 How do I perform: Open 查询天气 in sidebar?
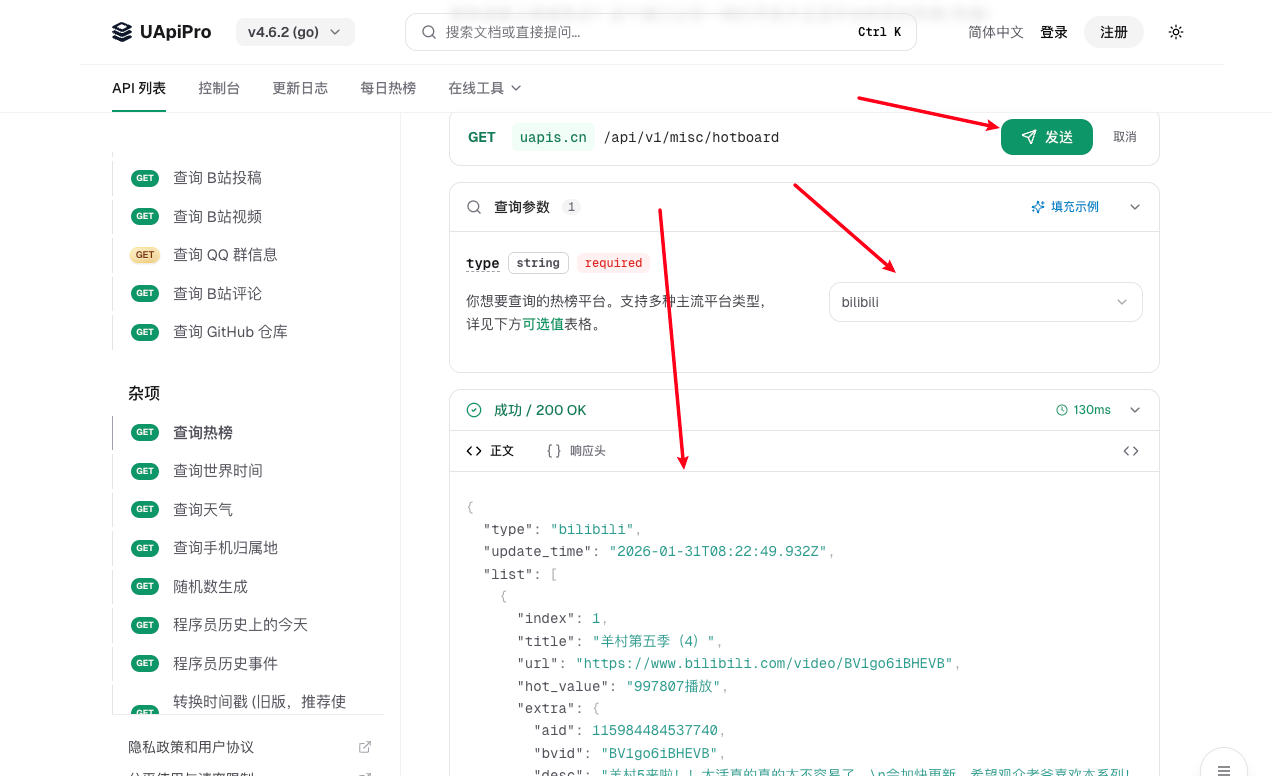tap(202, 509)
